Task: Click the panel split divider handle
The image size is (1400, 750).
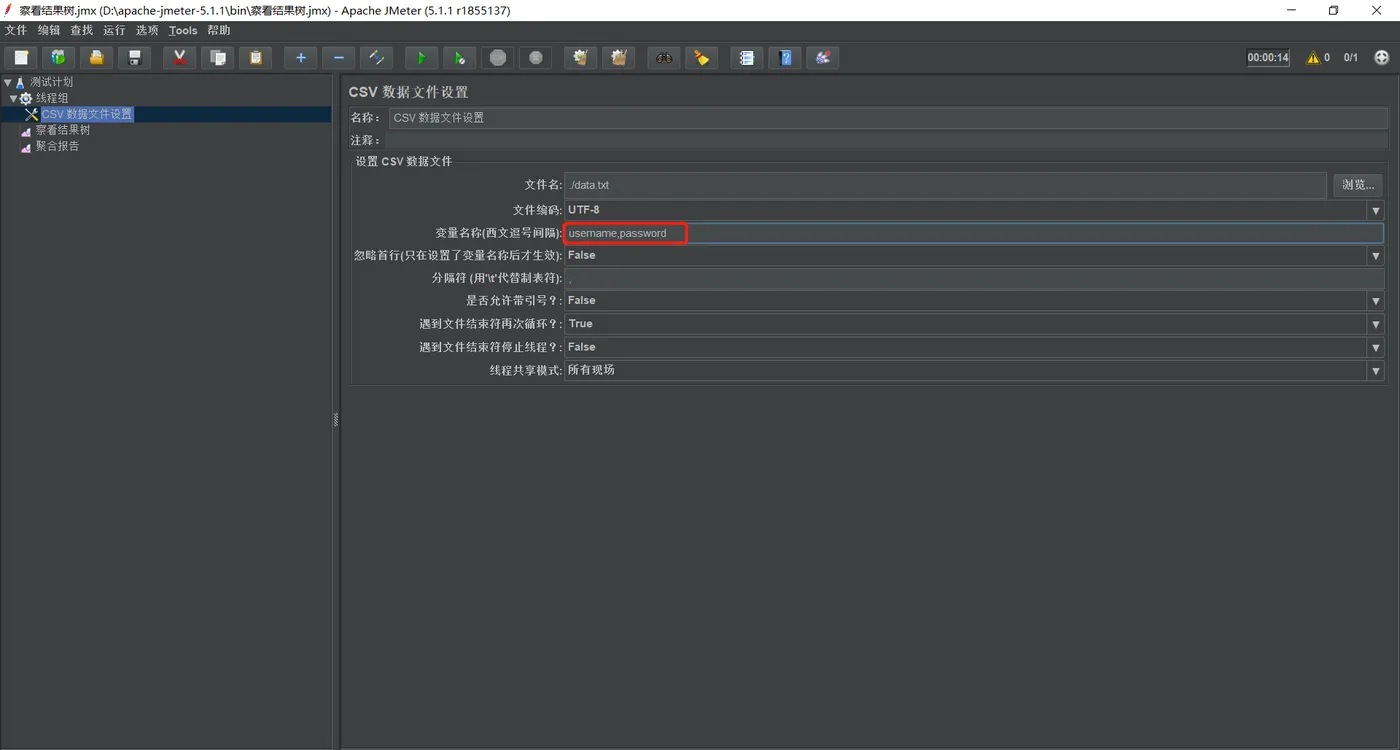Action: (x=336, y=420)
